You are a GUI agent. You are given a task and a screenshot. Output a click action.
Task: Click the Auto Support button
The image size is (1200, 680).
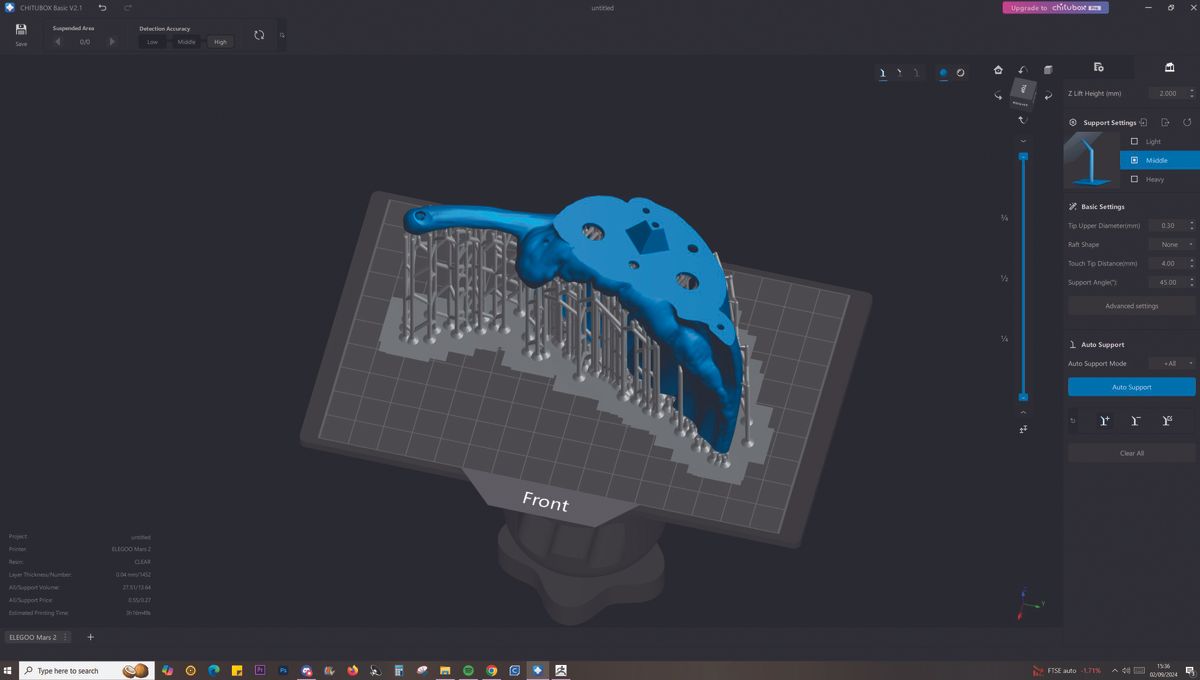pos(1131,386)
